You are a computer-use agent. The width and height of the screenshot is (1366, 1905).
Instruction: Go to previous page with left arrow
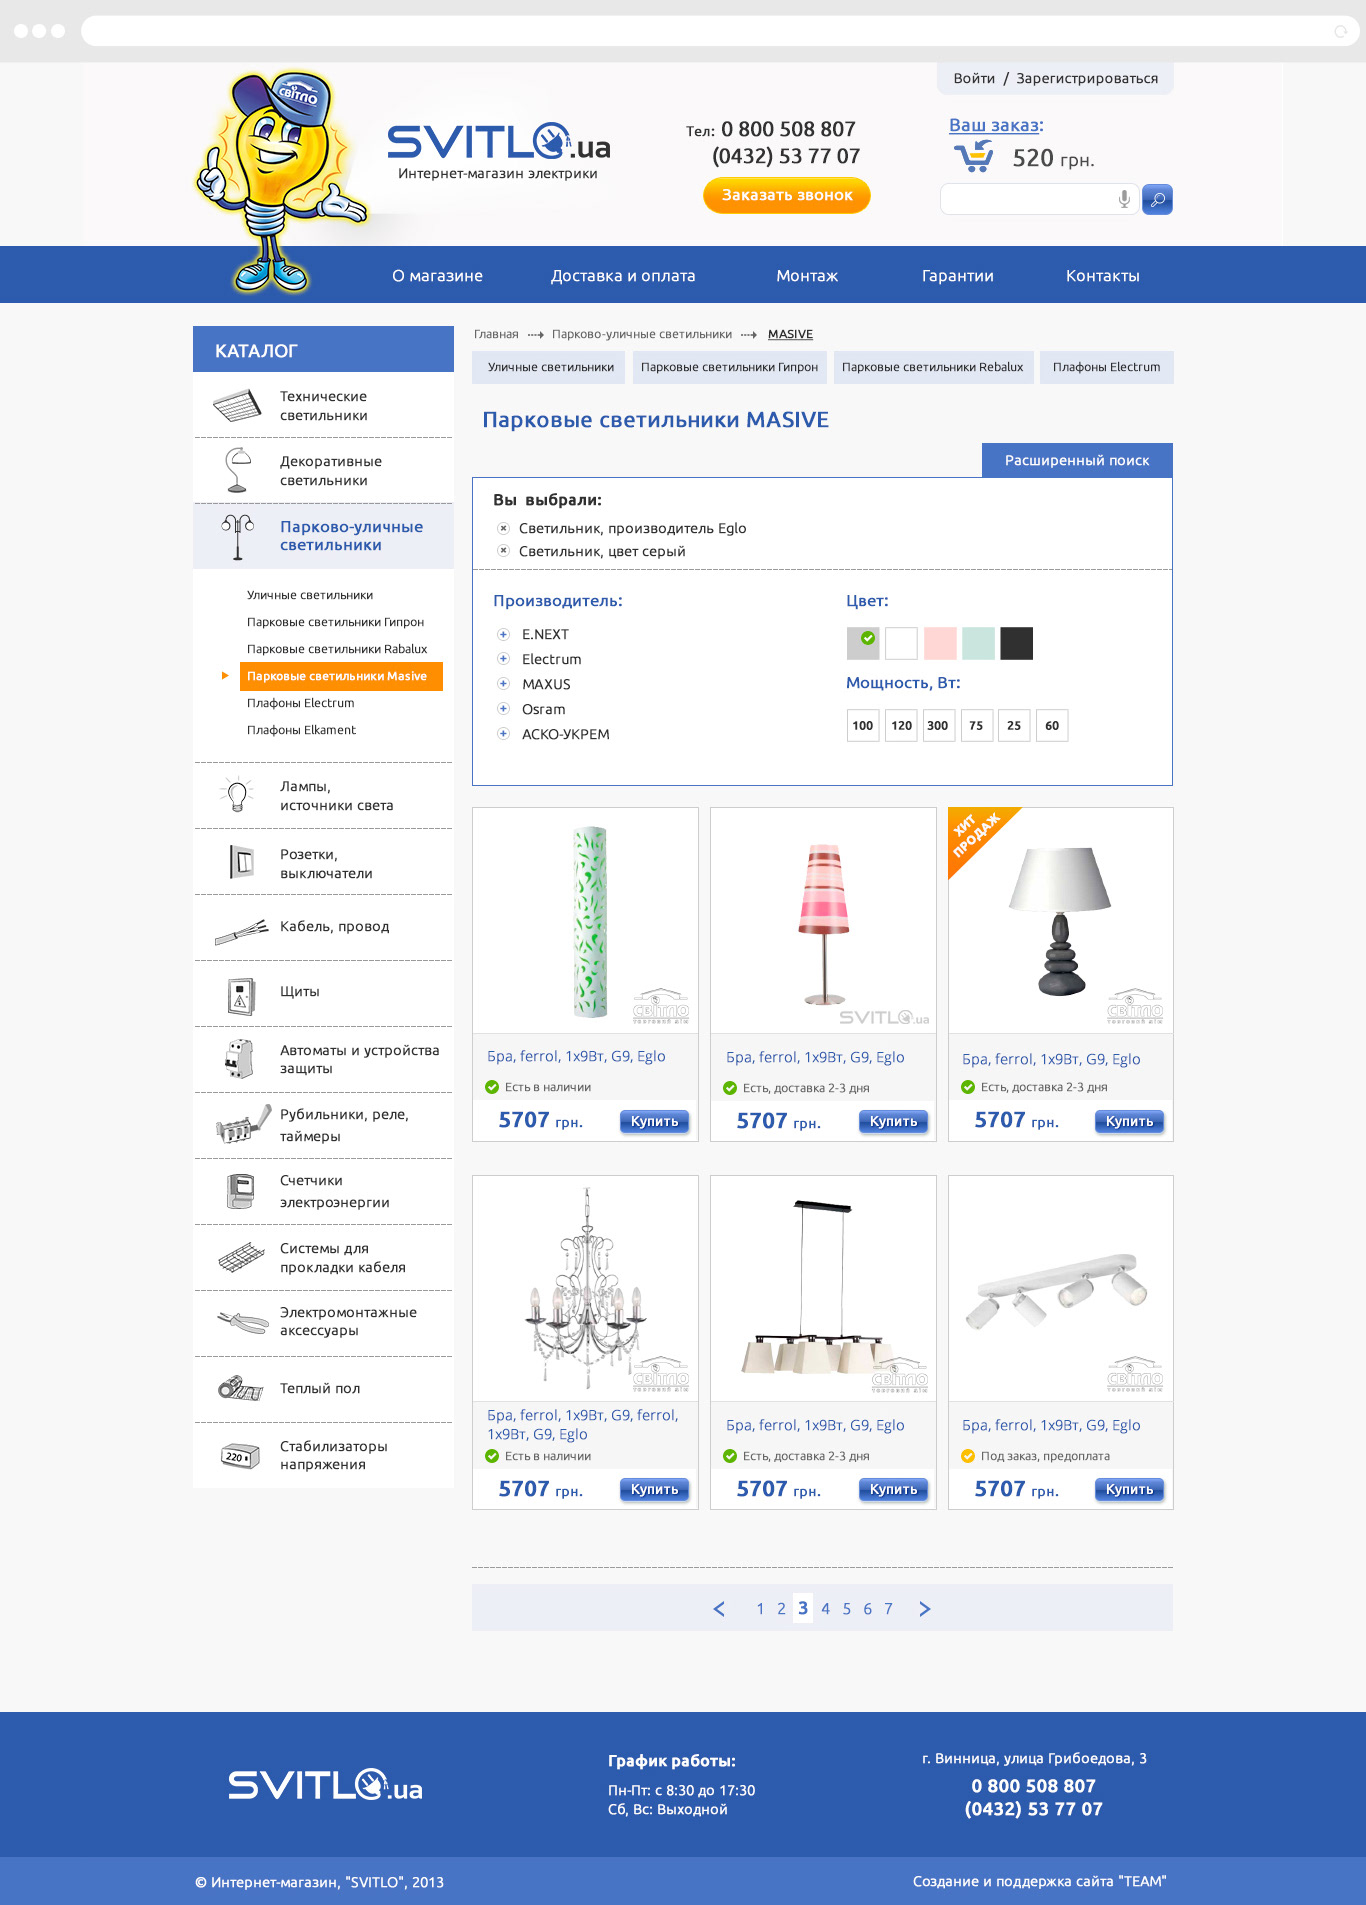(x=719, y=1609)
